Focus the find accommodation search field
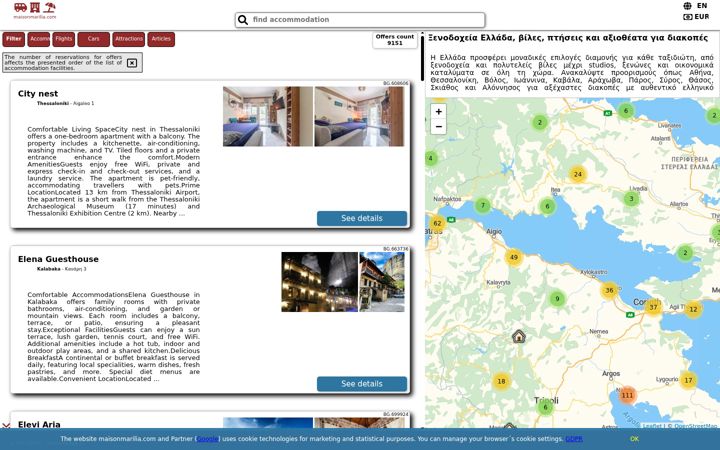The width and height of the screenshot is (720, 450). tap(360, 20)
